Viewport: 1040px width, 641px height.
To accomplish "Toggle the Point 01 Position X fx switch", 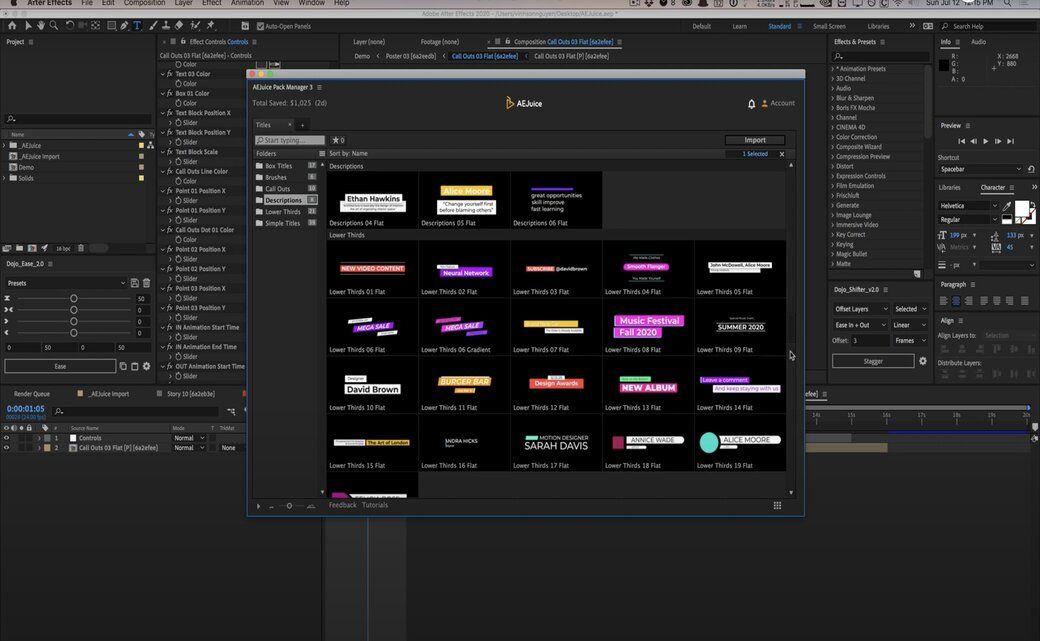I will tap(170, 191).
